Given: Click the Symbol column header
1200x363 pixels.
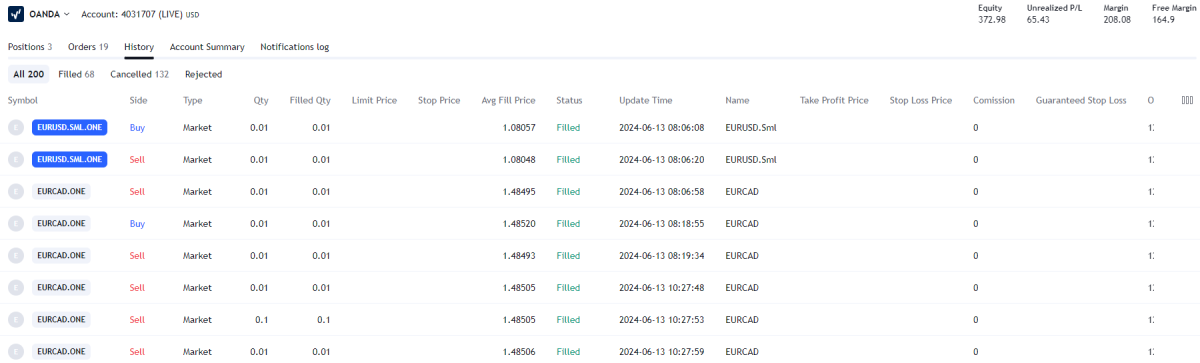Looking at the screenshot, I should (22, 100).
